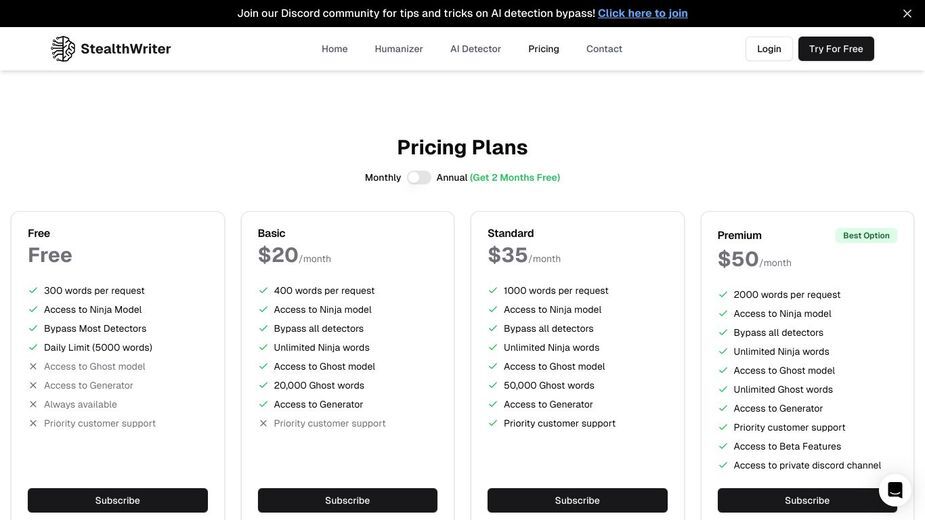Toggle Monthly to Annual billing switch

[x=419, y=178]
